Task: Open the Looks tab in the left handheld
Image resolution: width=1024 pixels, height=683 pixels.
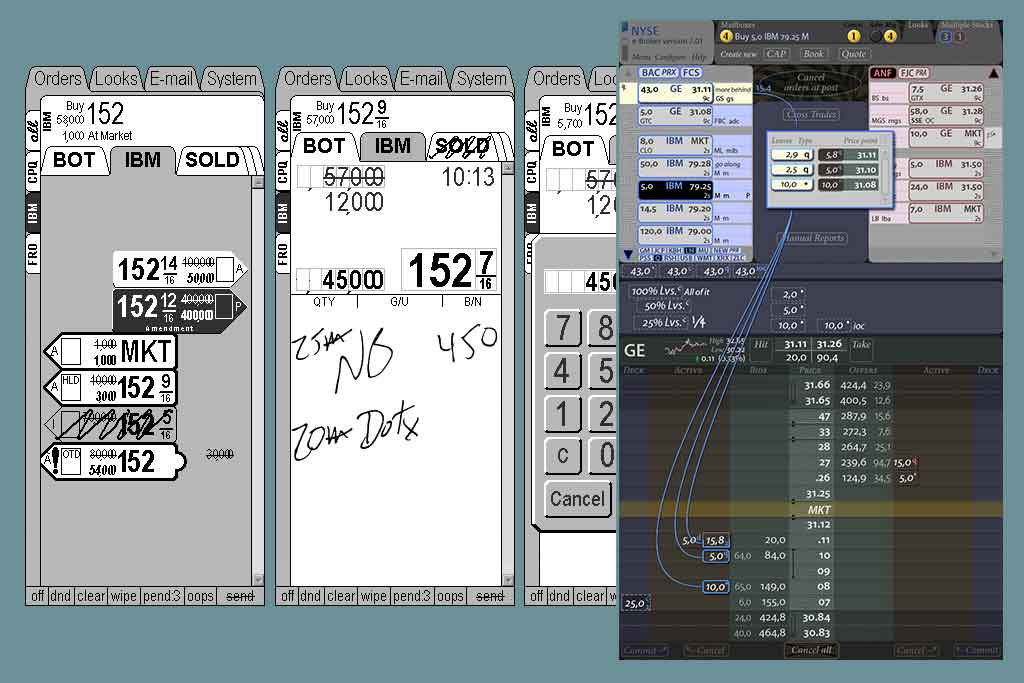Action: pos(116,79)
